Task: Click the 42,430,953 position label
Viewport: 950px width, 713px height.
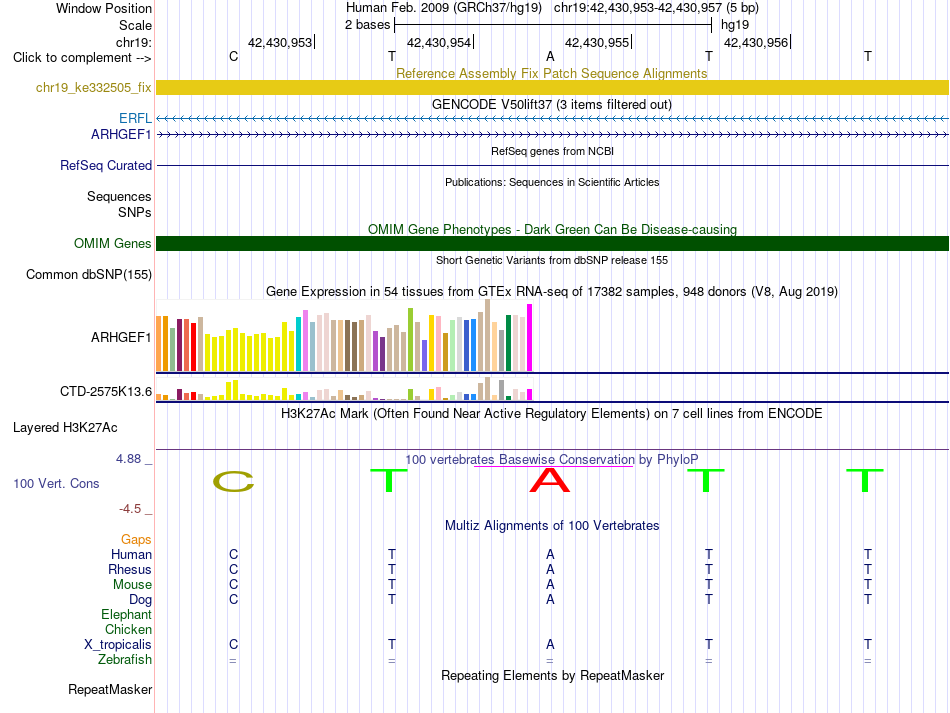Action: pos(280,42)
